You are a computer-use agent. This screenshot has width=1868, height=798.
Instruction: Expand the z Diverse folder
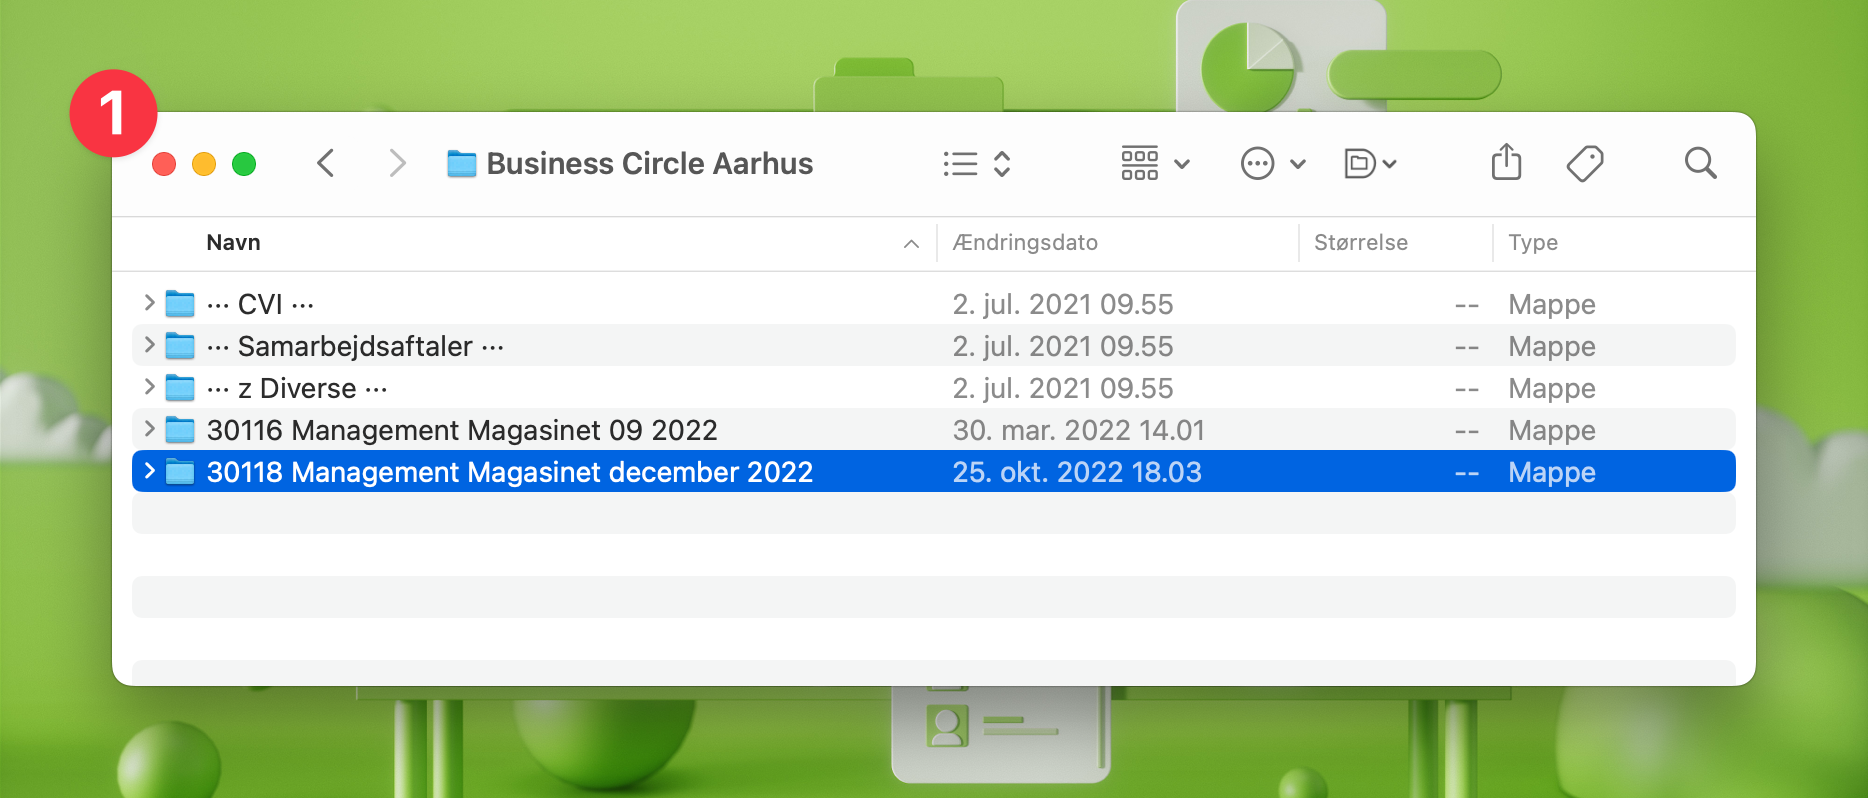tap(149, 387)
